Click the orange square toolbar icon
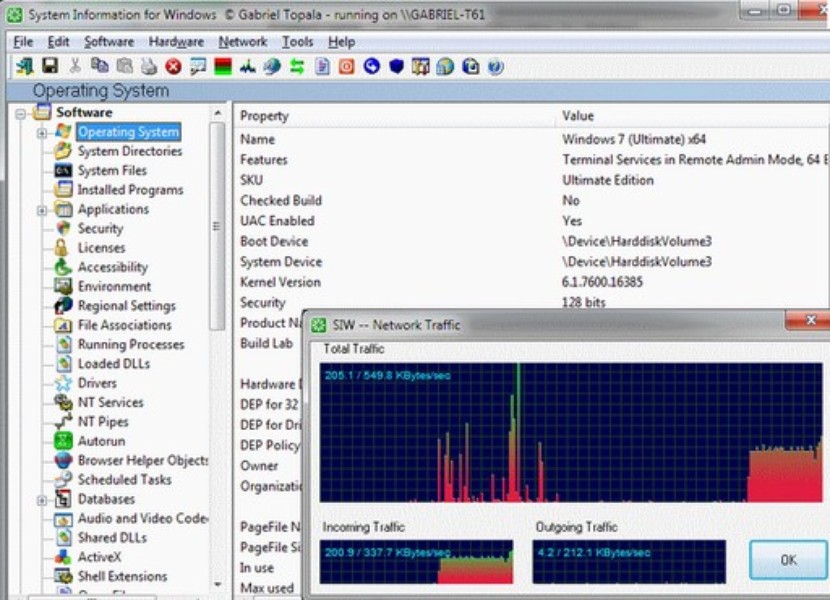The height and width of the screenshot is (600, 830). (347, 67)
